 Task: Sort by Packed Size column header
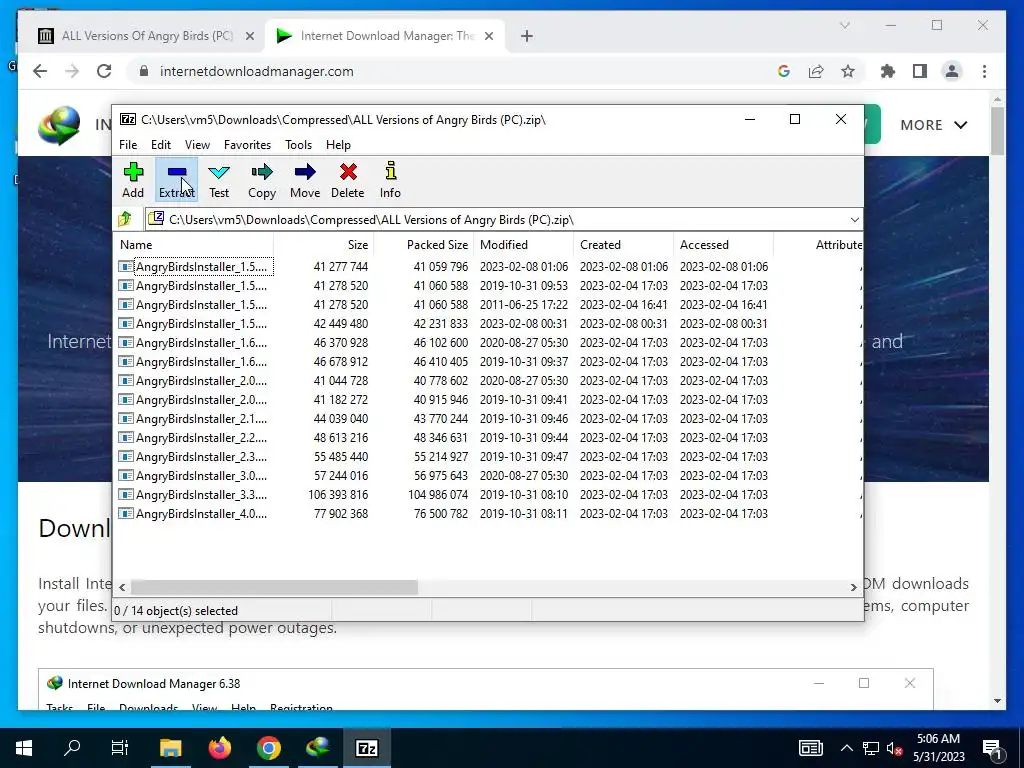(424, 245)
